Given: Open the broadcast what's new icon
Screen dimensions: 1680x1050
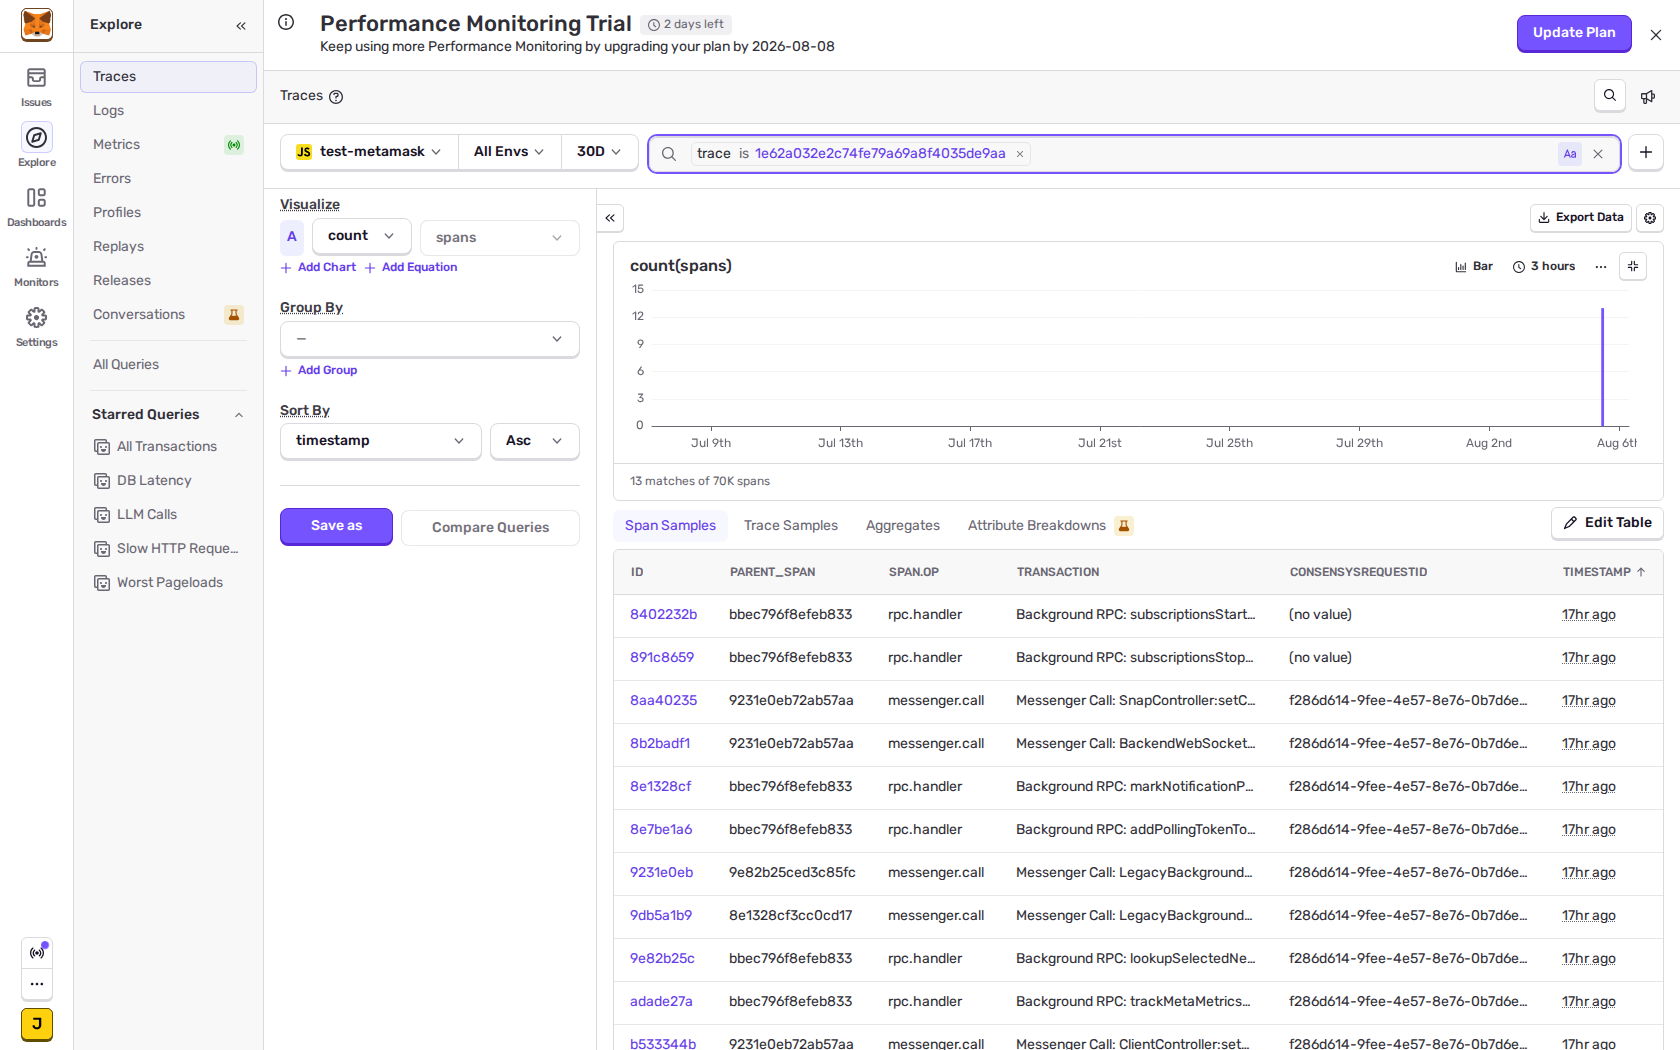Looking at the screenshot, I should [37, 952].
